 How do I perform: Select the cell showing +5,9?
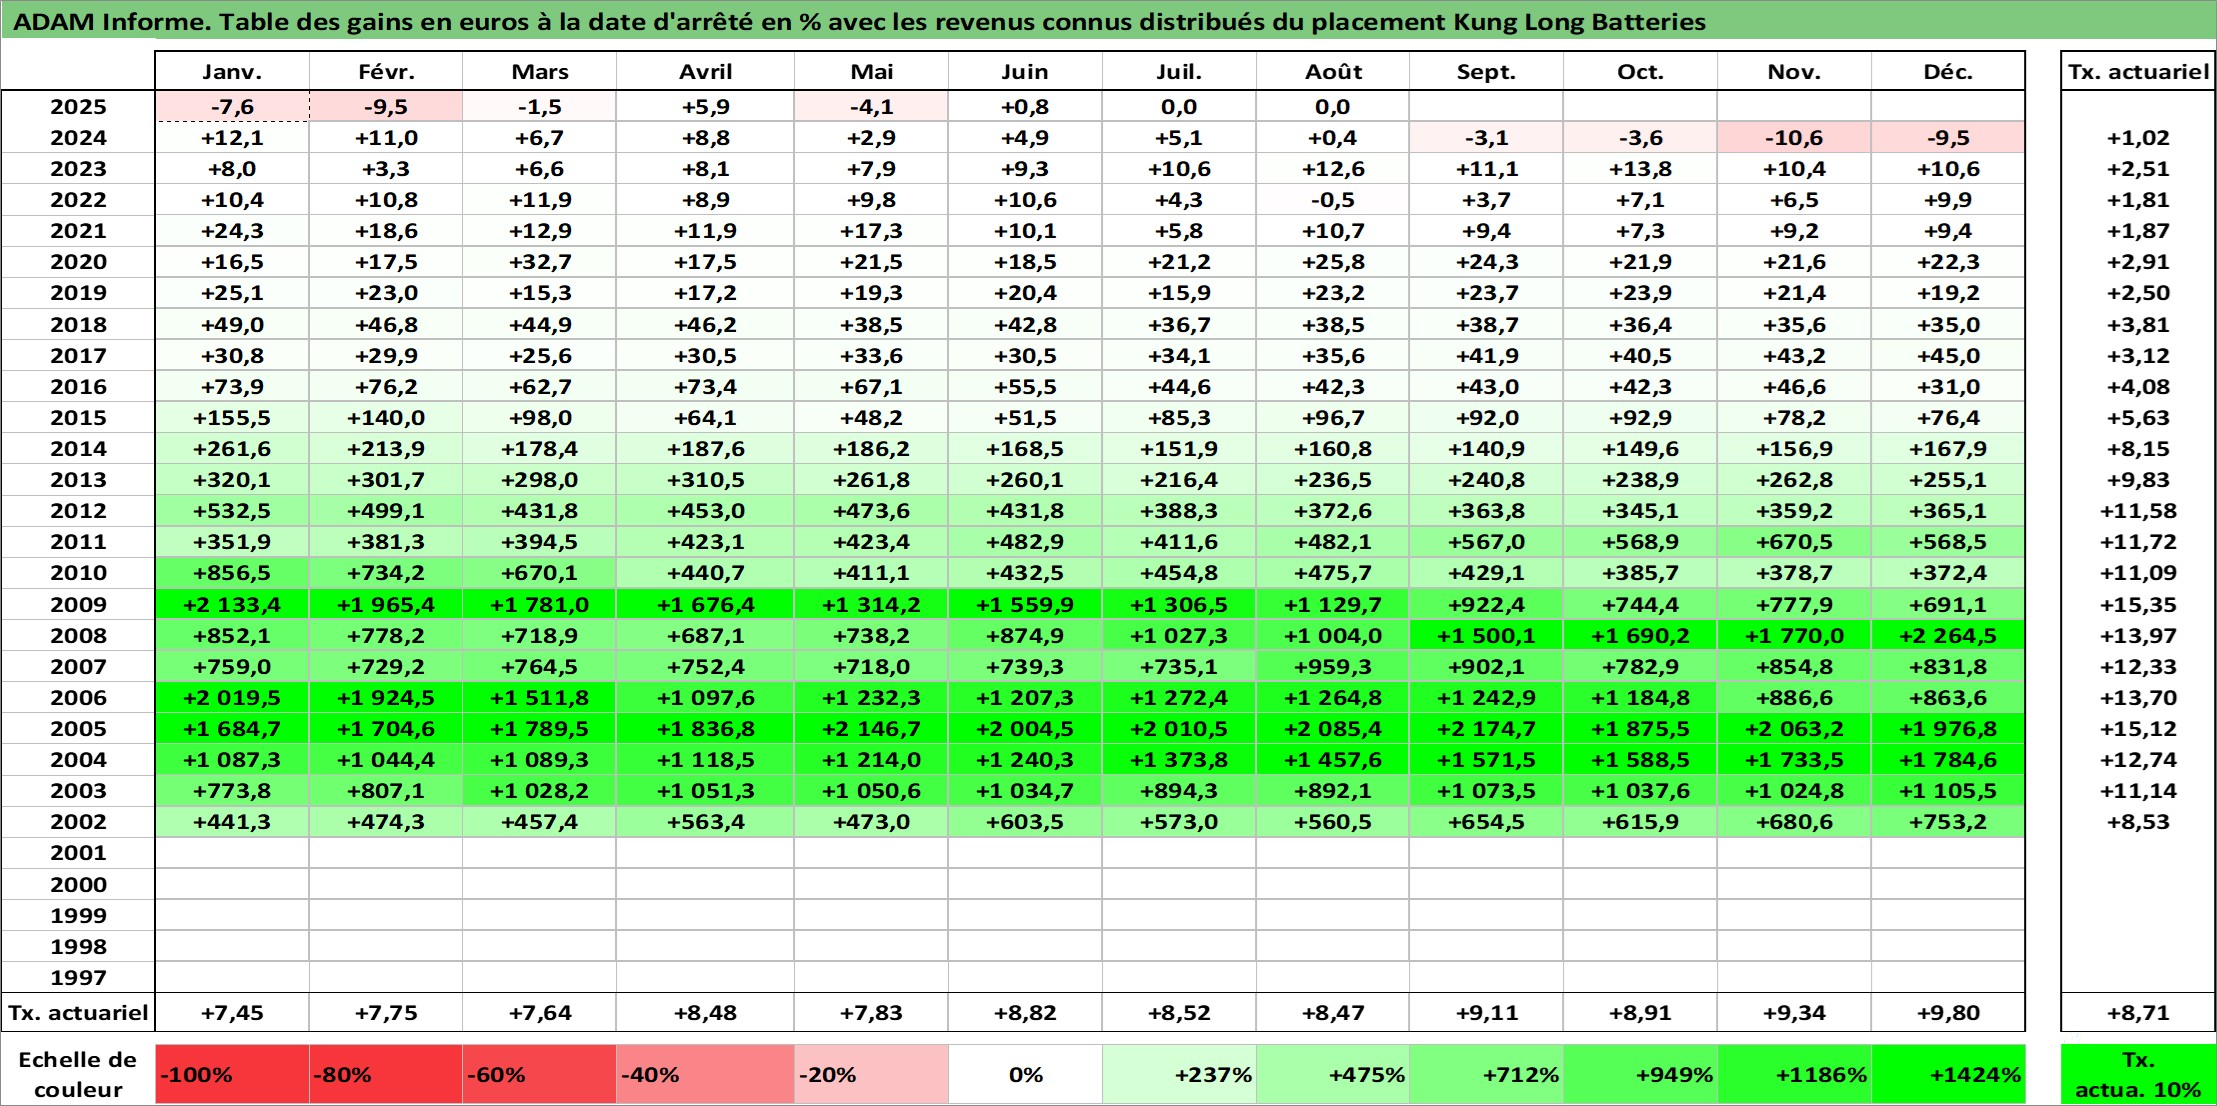[x=705, y=106]
